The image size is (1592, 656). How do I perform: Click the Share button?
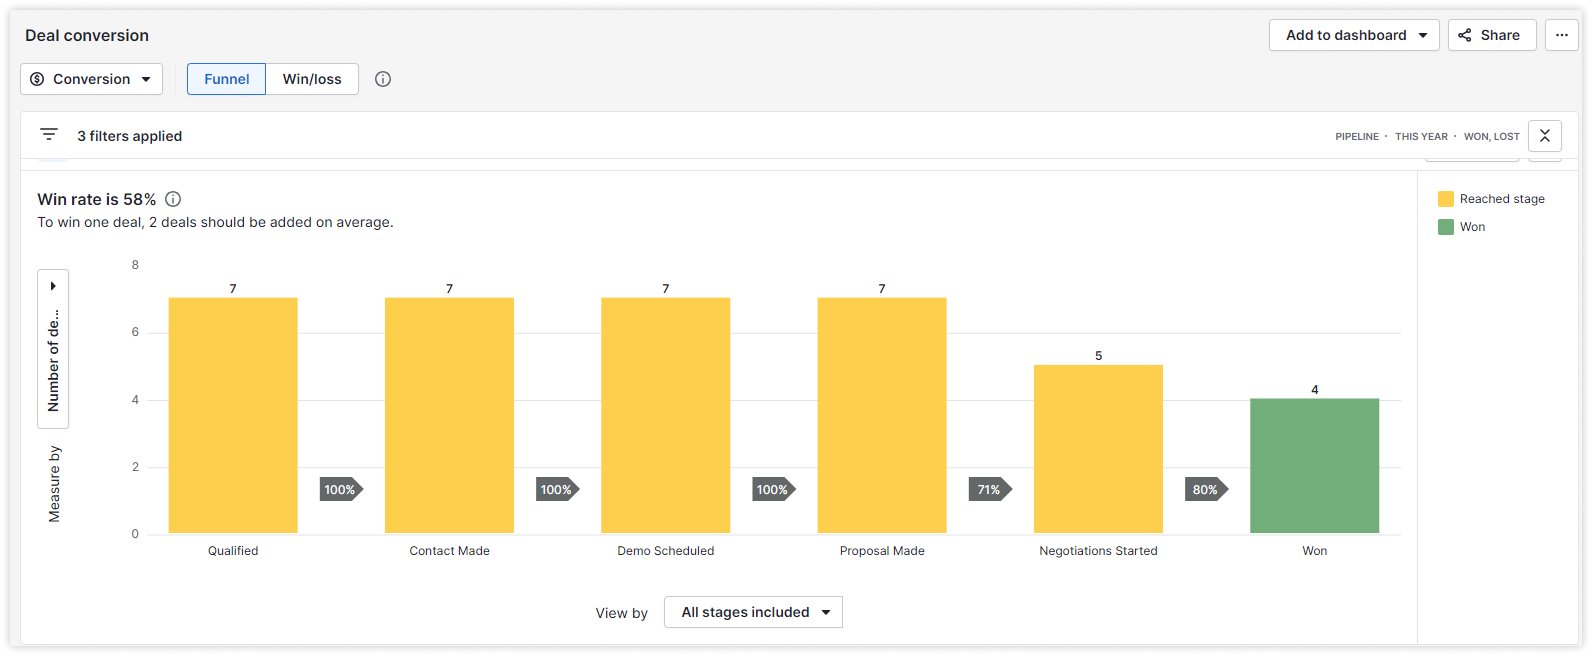pyautogui.click(x=1491, y=35)
